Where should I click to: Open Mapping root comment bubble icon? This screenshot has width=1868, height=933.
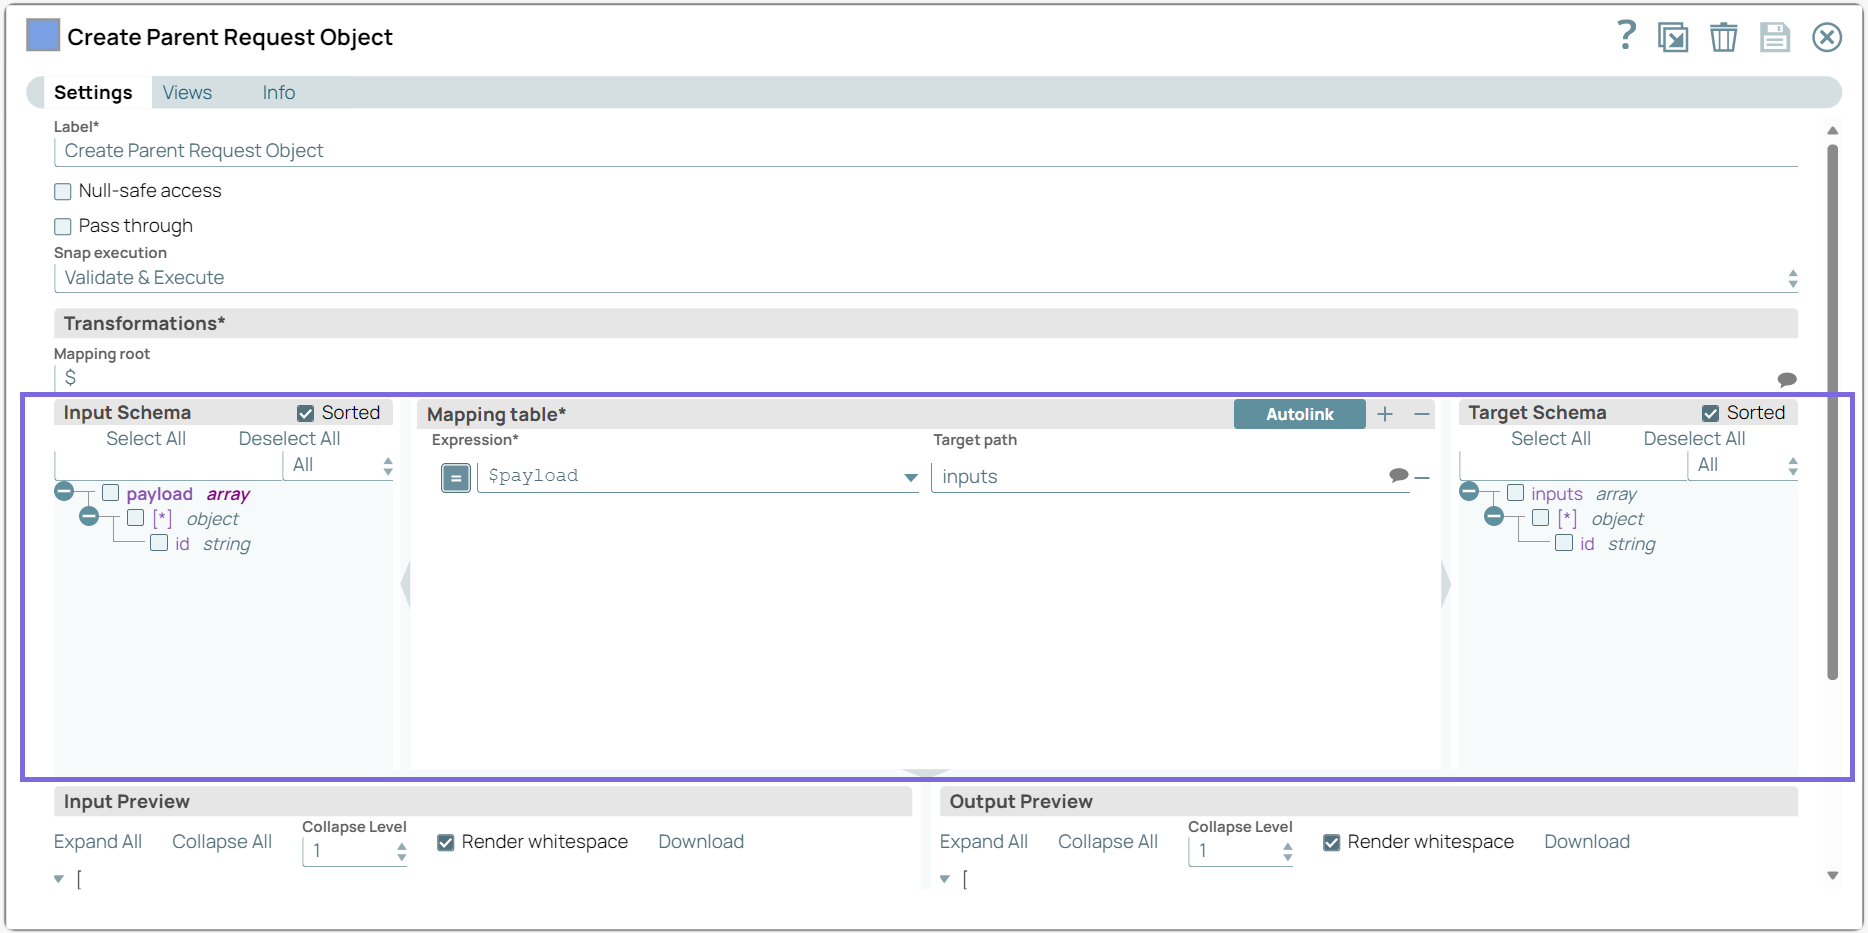pyautogui.click(x=1787, y=379)
